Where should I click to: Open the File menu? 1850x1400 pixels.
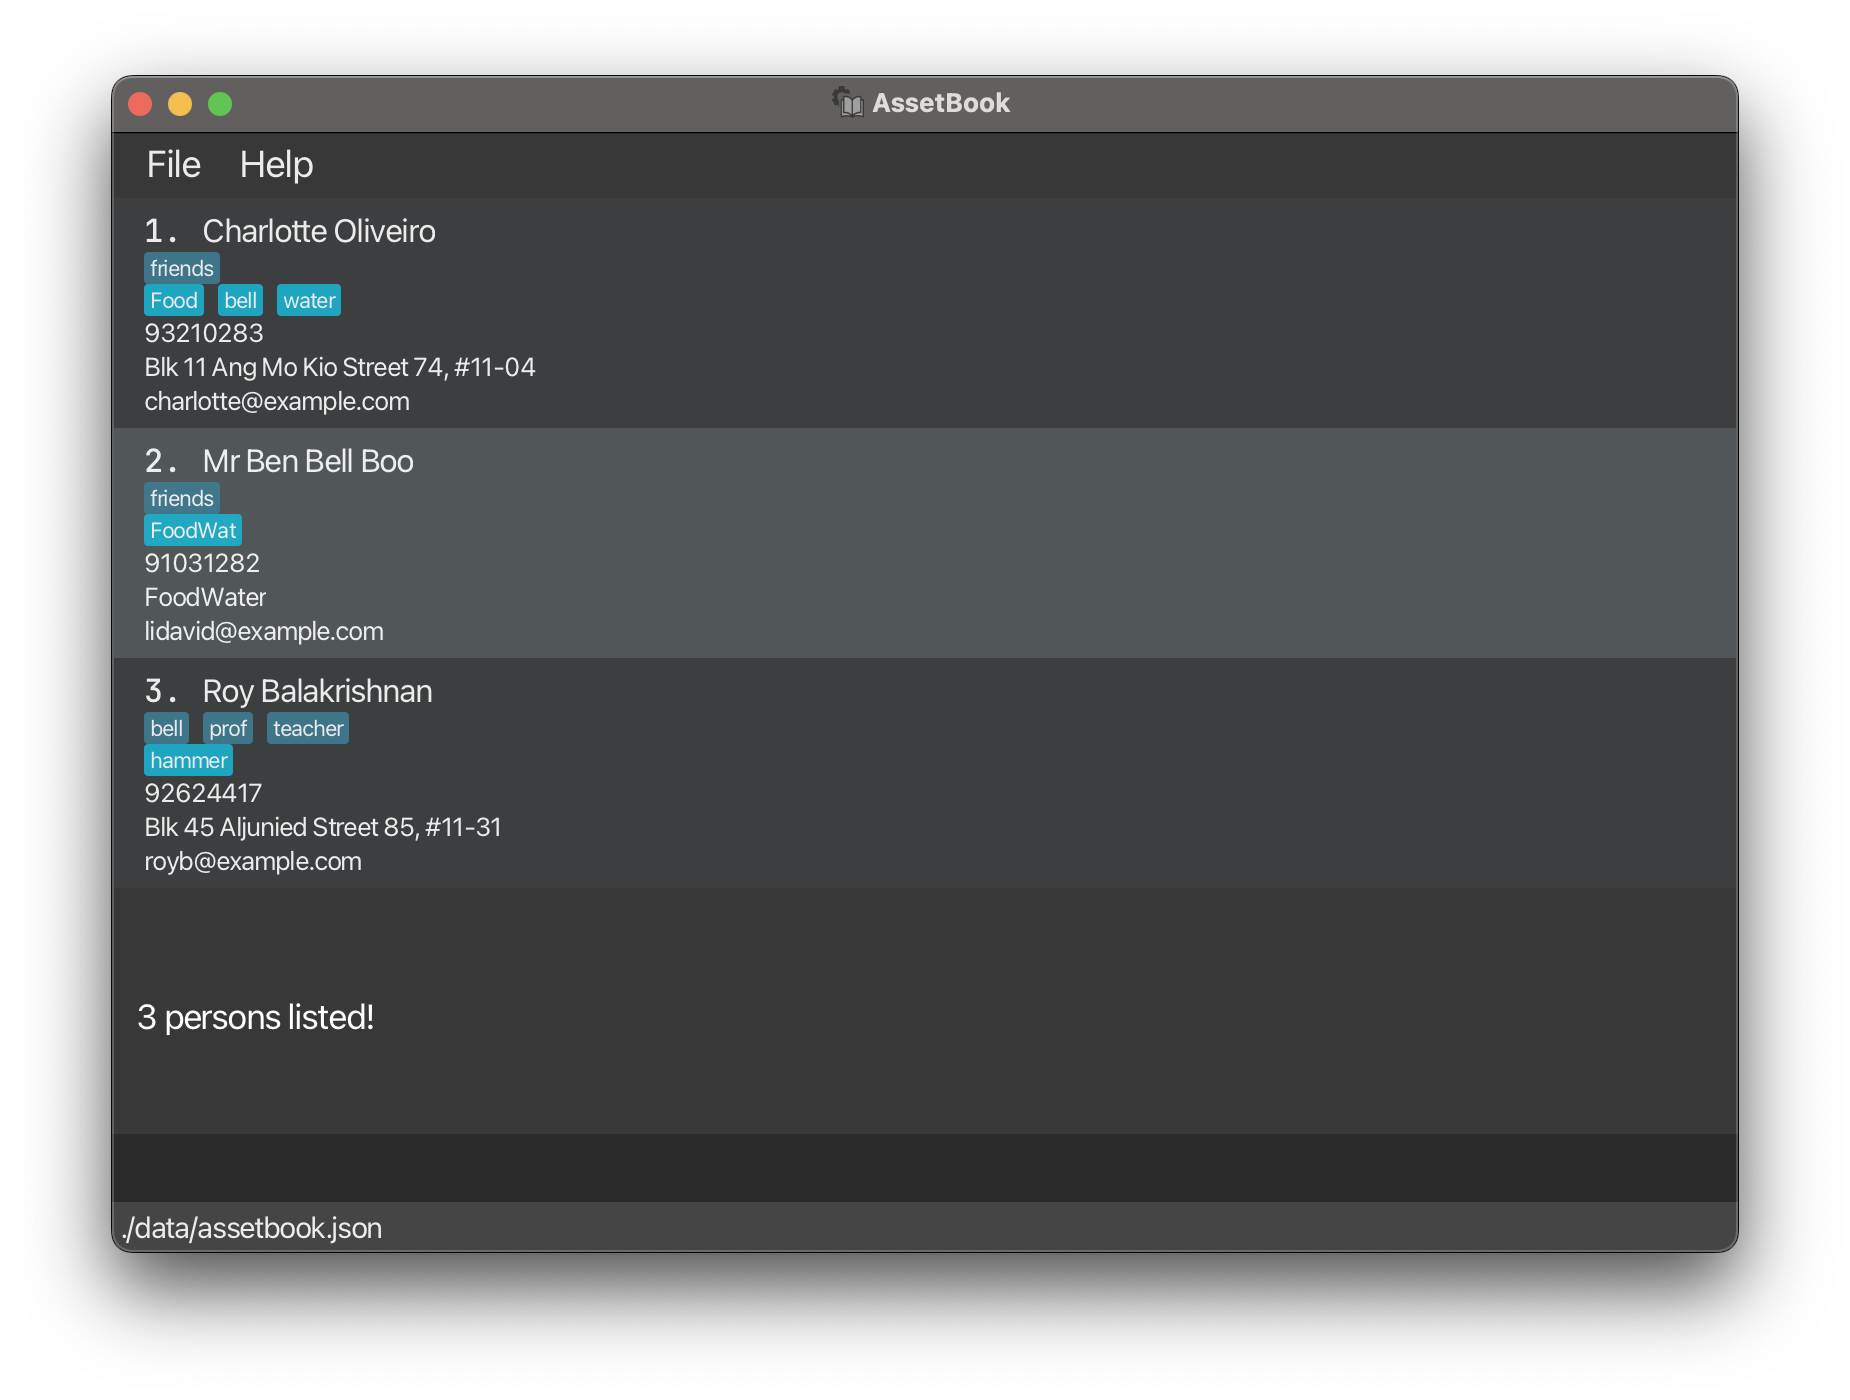(173, 164)
